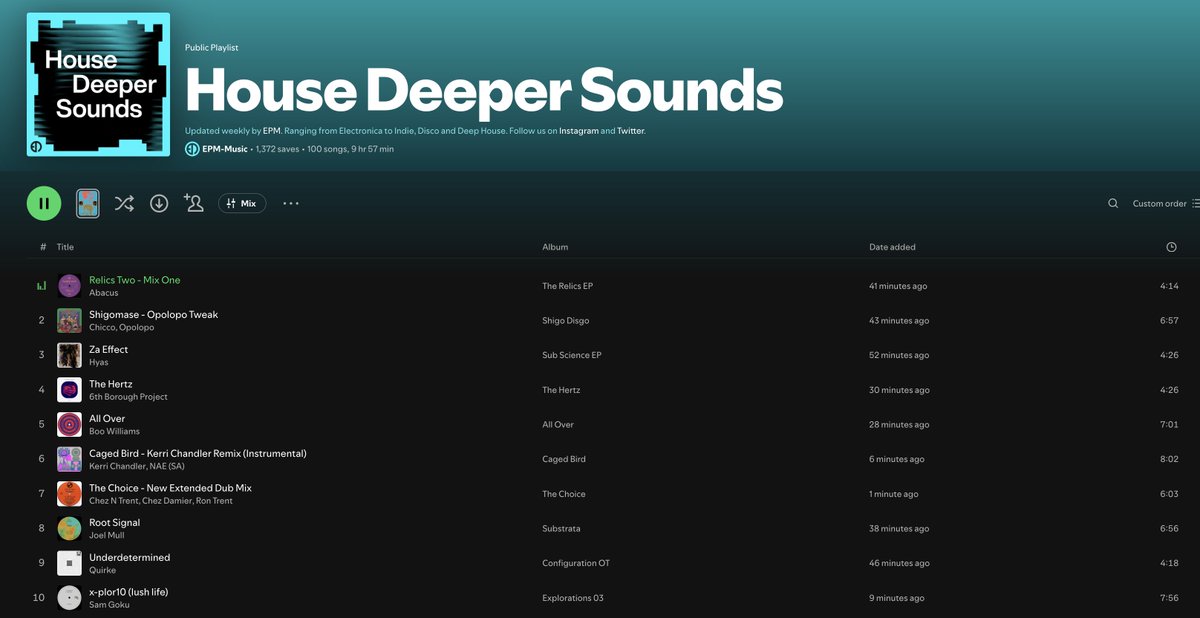Open The Relics EP album
The width and height of the screenshot is (1200, 618).
(567, 286)
